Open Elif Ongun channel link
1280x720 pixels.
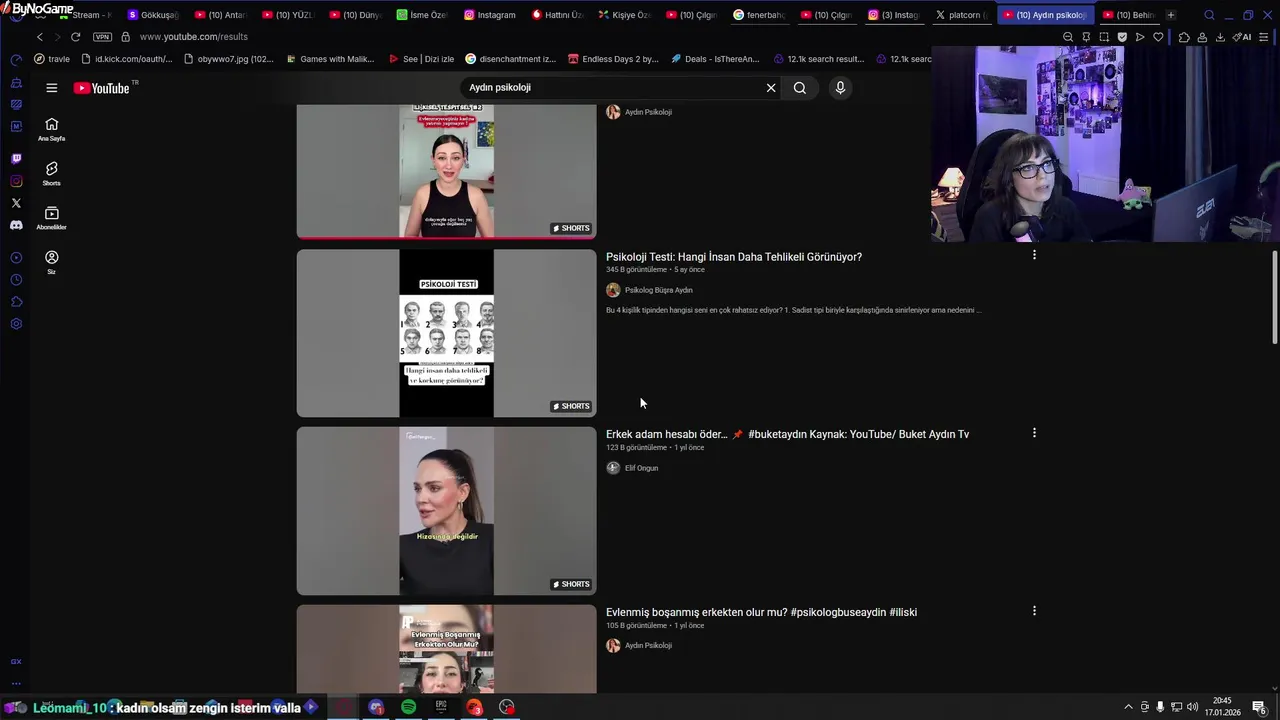point(641,468)
